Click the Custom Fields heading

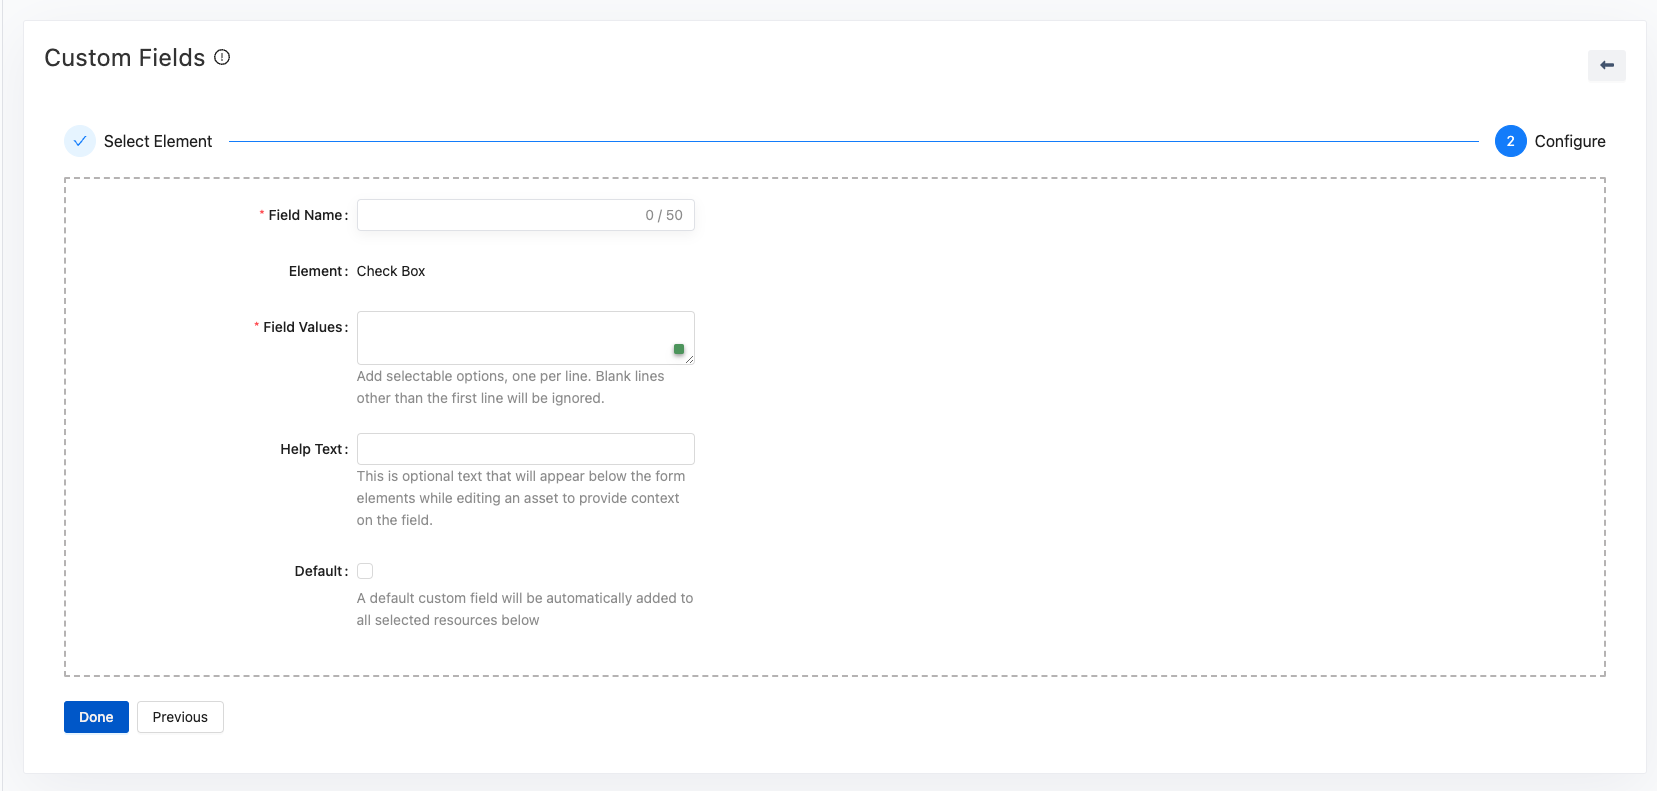point(125,58)
